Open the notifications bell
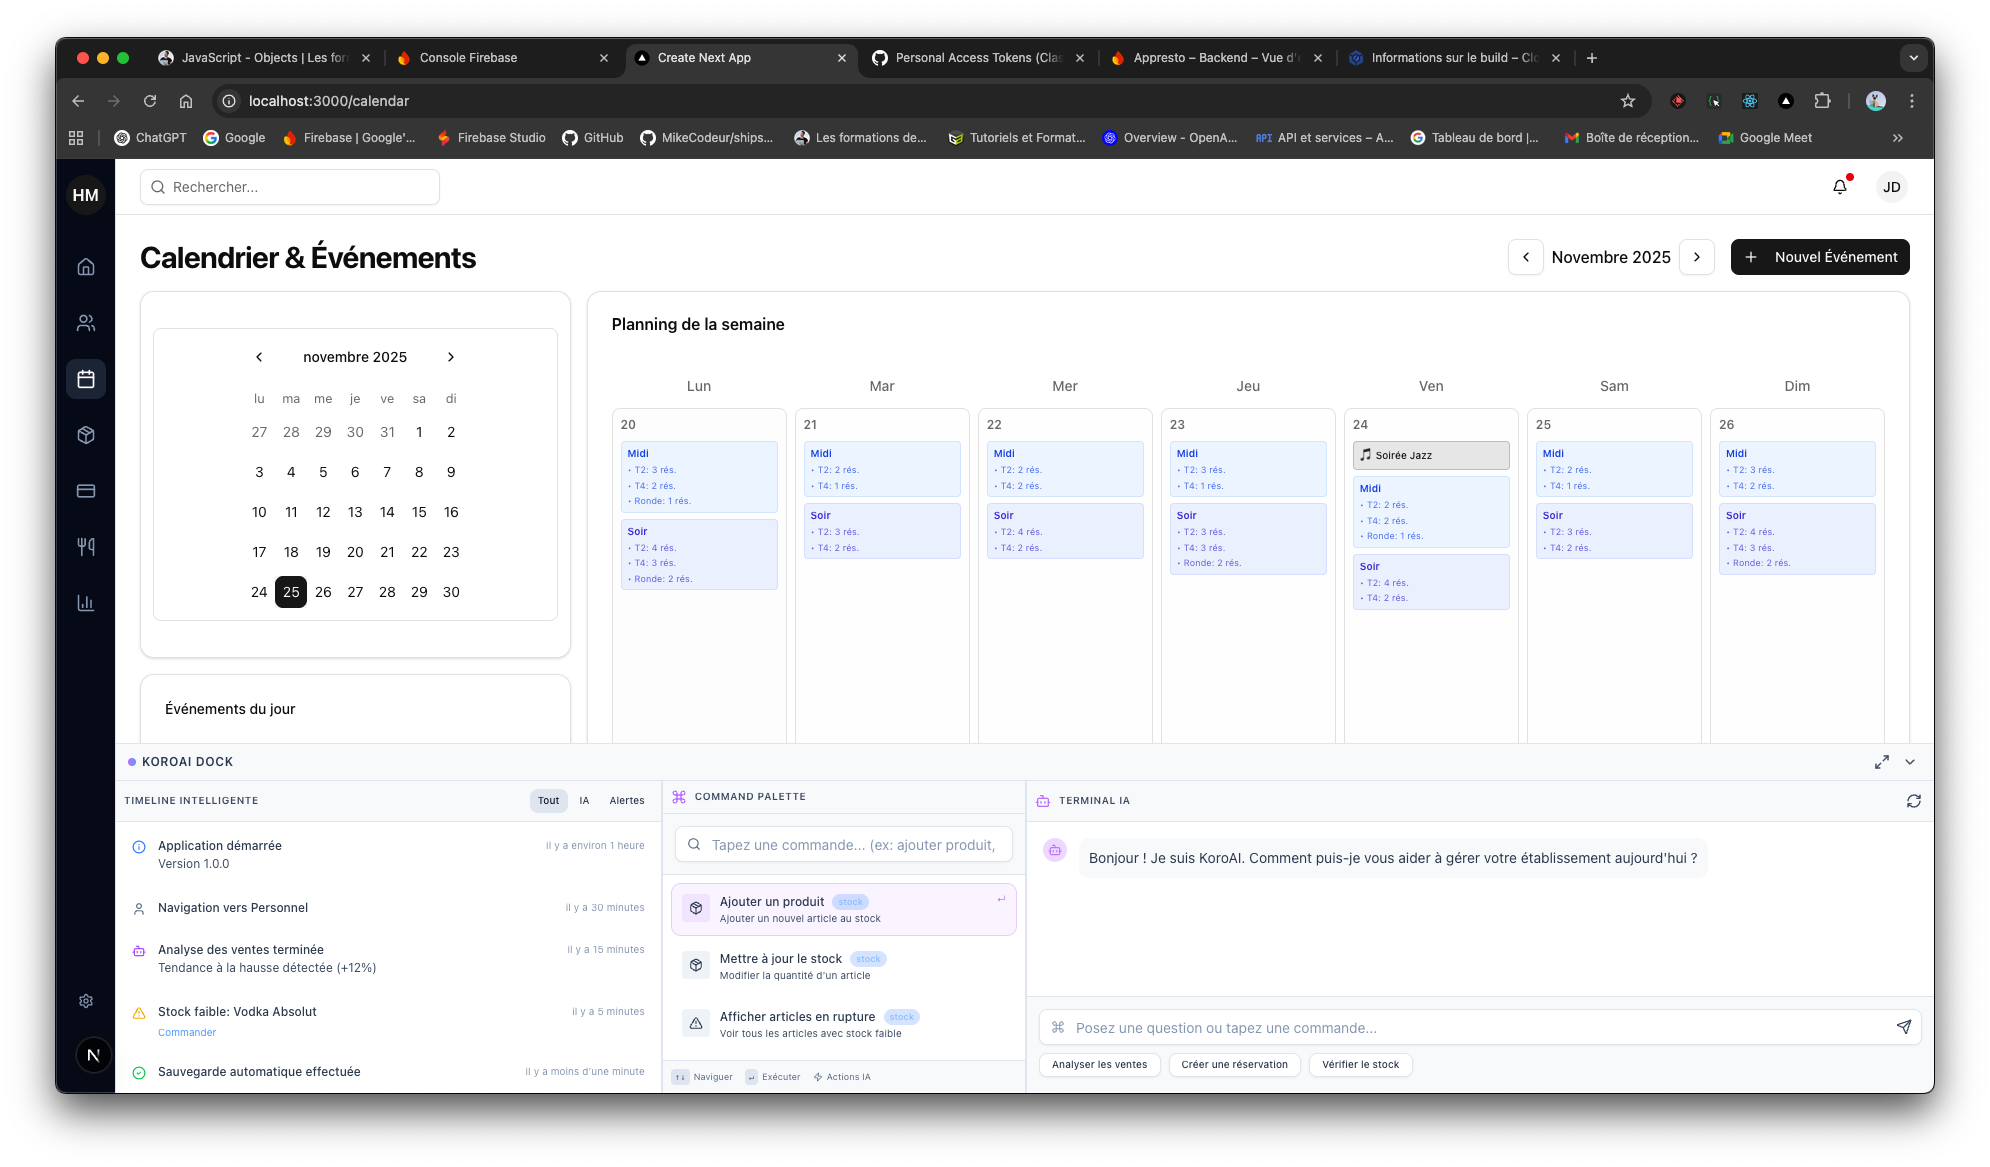This screenshot has width=1990, height=1167. (x=1839, y=187)
